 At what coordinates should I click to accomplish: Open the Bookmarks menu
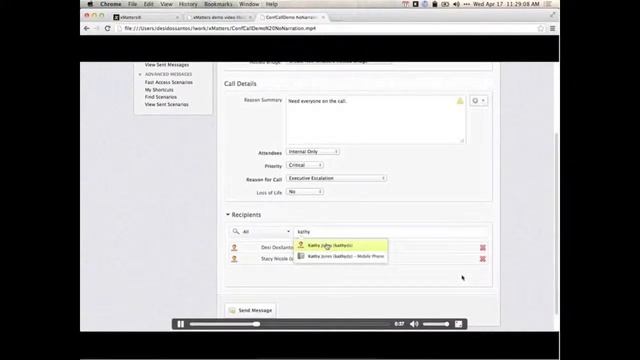[x=218, y=4]
